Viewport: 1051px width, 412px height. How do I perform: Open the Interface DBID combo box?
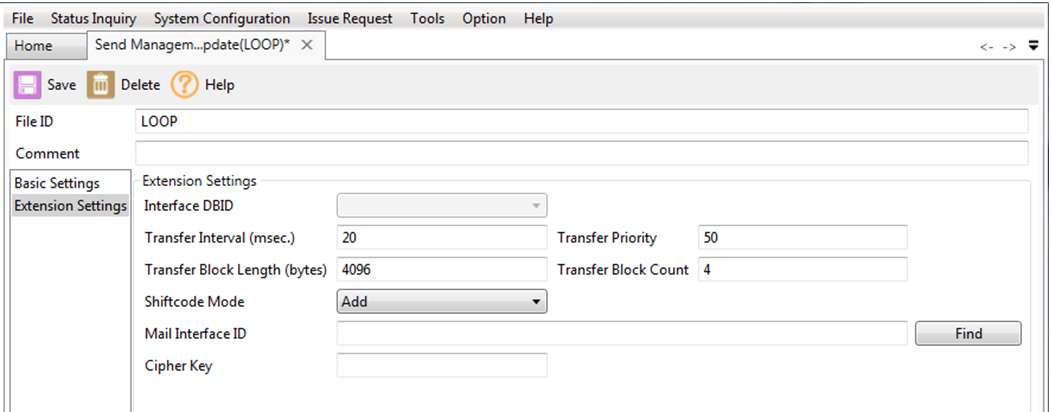coord(442,206)
